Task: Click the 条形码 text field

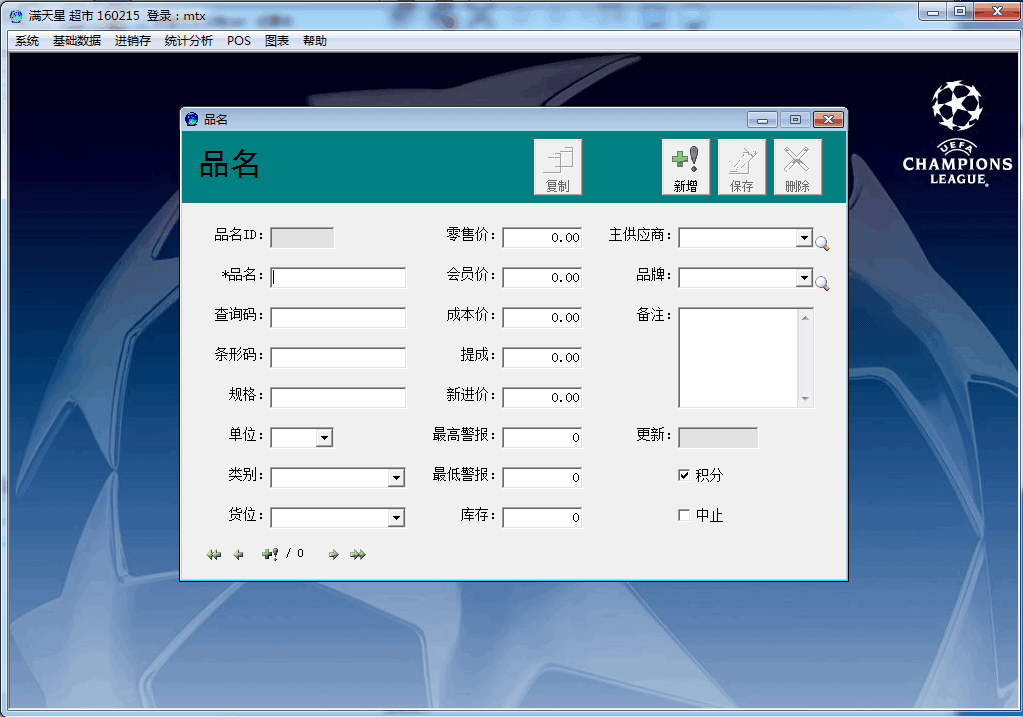Action: coord(338,357)
